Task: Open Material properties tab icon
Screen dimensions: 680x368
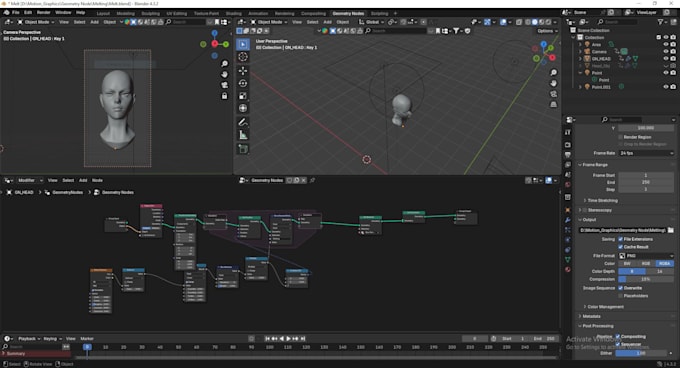Action: coord(568,270)
